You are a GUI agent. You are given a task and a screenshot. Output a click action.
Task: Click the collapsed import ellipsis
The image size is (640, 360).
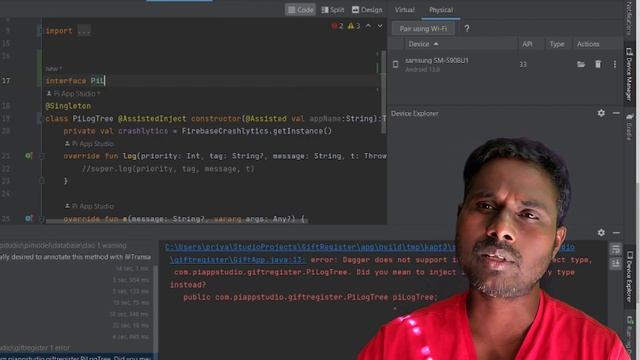tap(84, 31)
